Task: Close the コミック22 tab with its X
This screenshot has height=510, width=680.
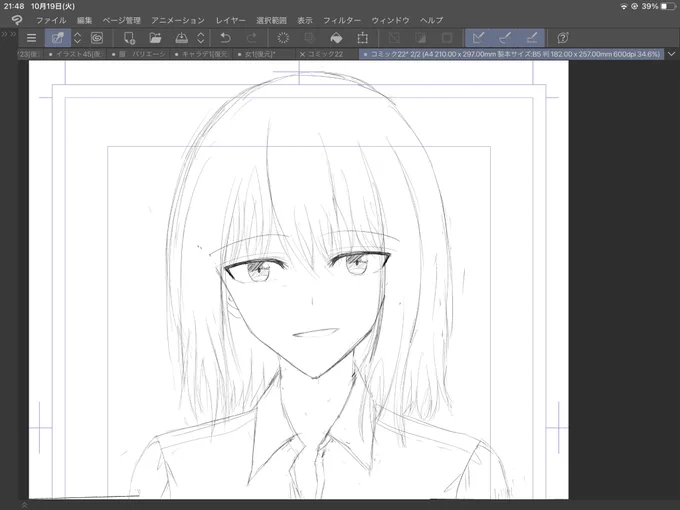Action: click(x=302, y=54)
